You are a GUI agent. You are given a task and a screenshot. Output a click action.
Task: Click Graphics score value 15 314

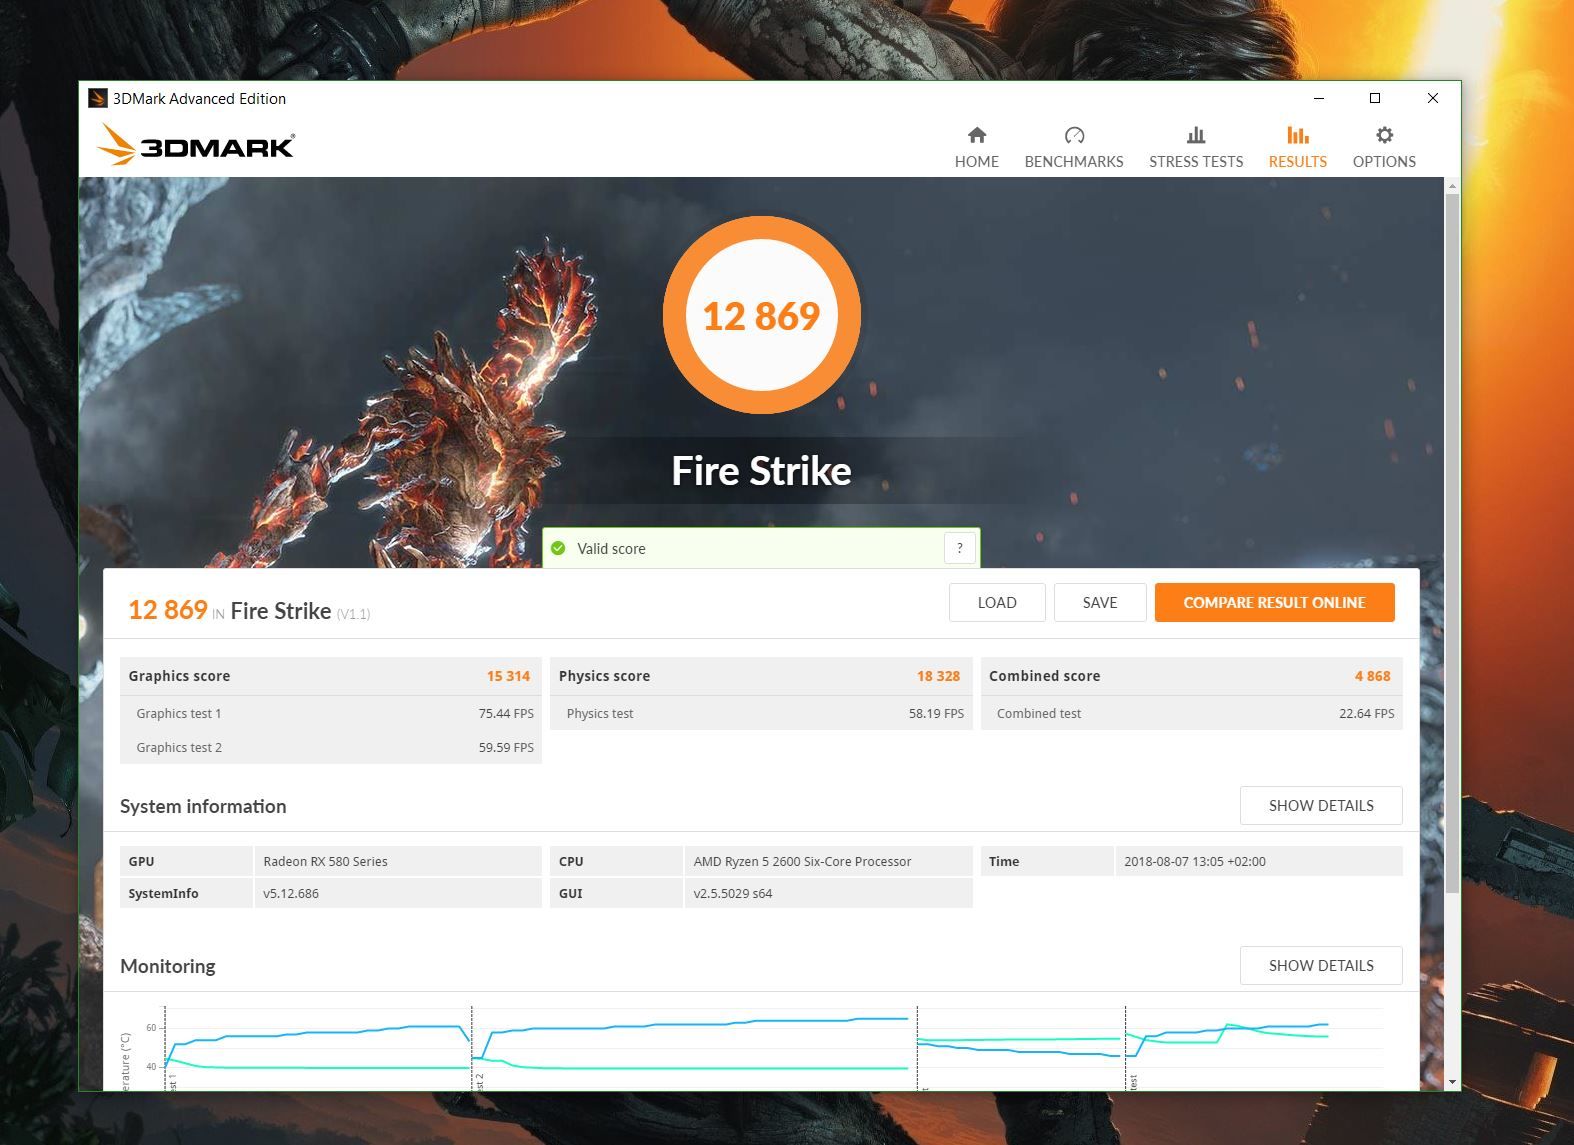click(x=508, y=676)
